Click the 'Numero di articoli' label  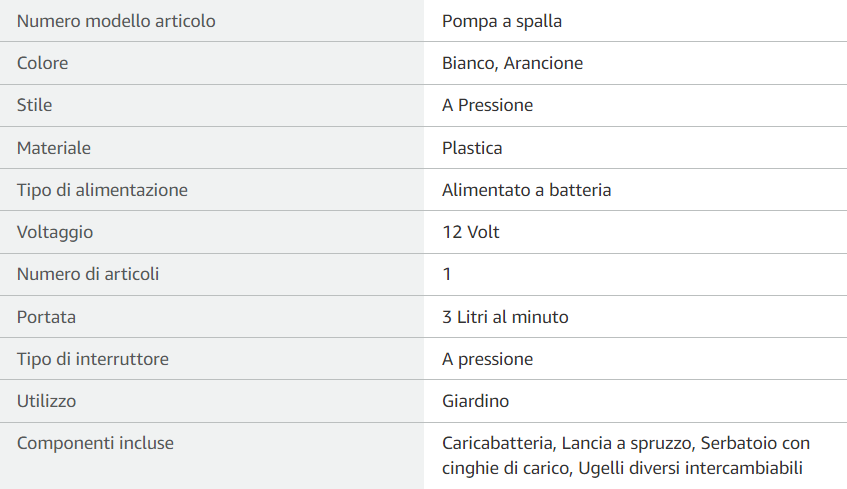pyautogui.click(x=88, y=274)
